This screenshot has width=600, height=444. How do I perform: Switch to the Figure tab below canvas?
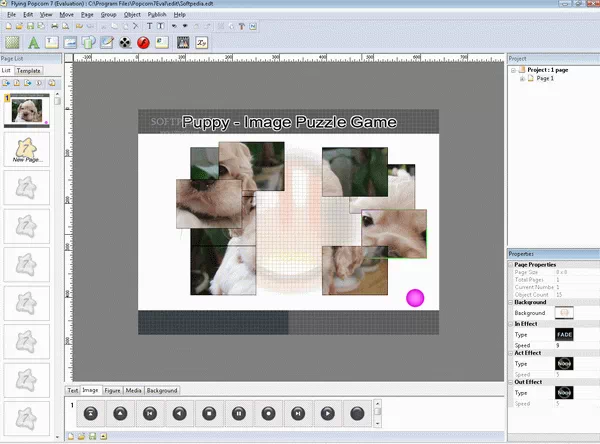pos(112,390)
